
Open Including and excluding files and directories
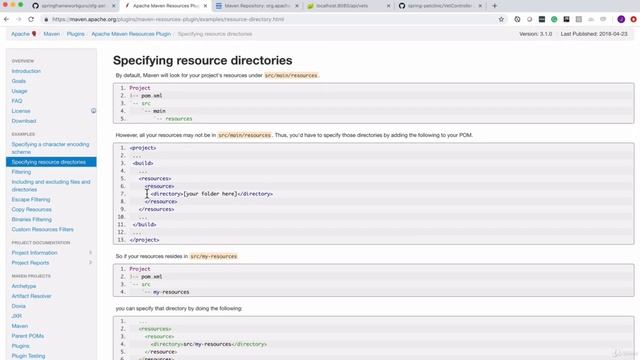[x=51, y=186]
